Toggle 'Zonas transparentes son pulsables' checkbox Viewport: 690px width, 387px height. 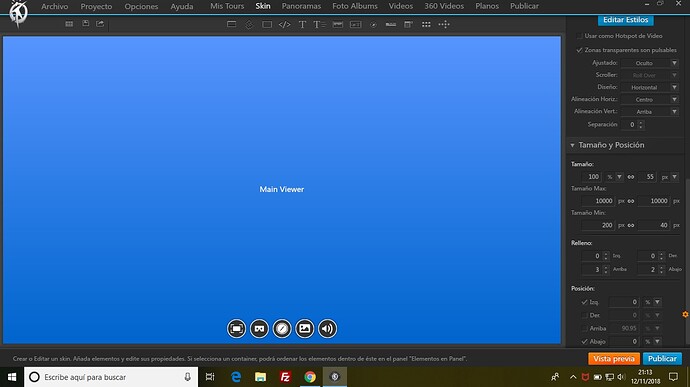pyautogui.click(x=580, y=50)
